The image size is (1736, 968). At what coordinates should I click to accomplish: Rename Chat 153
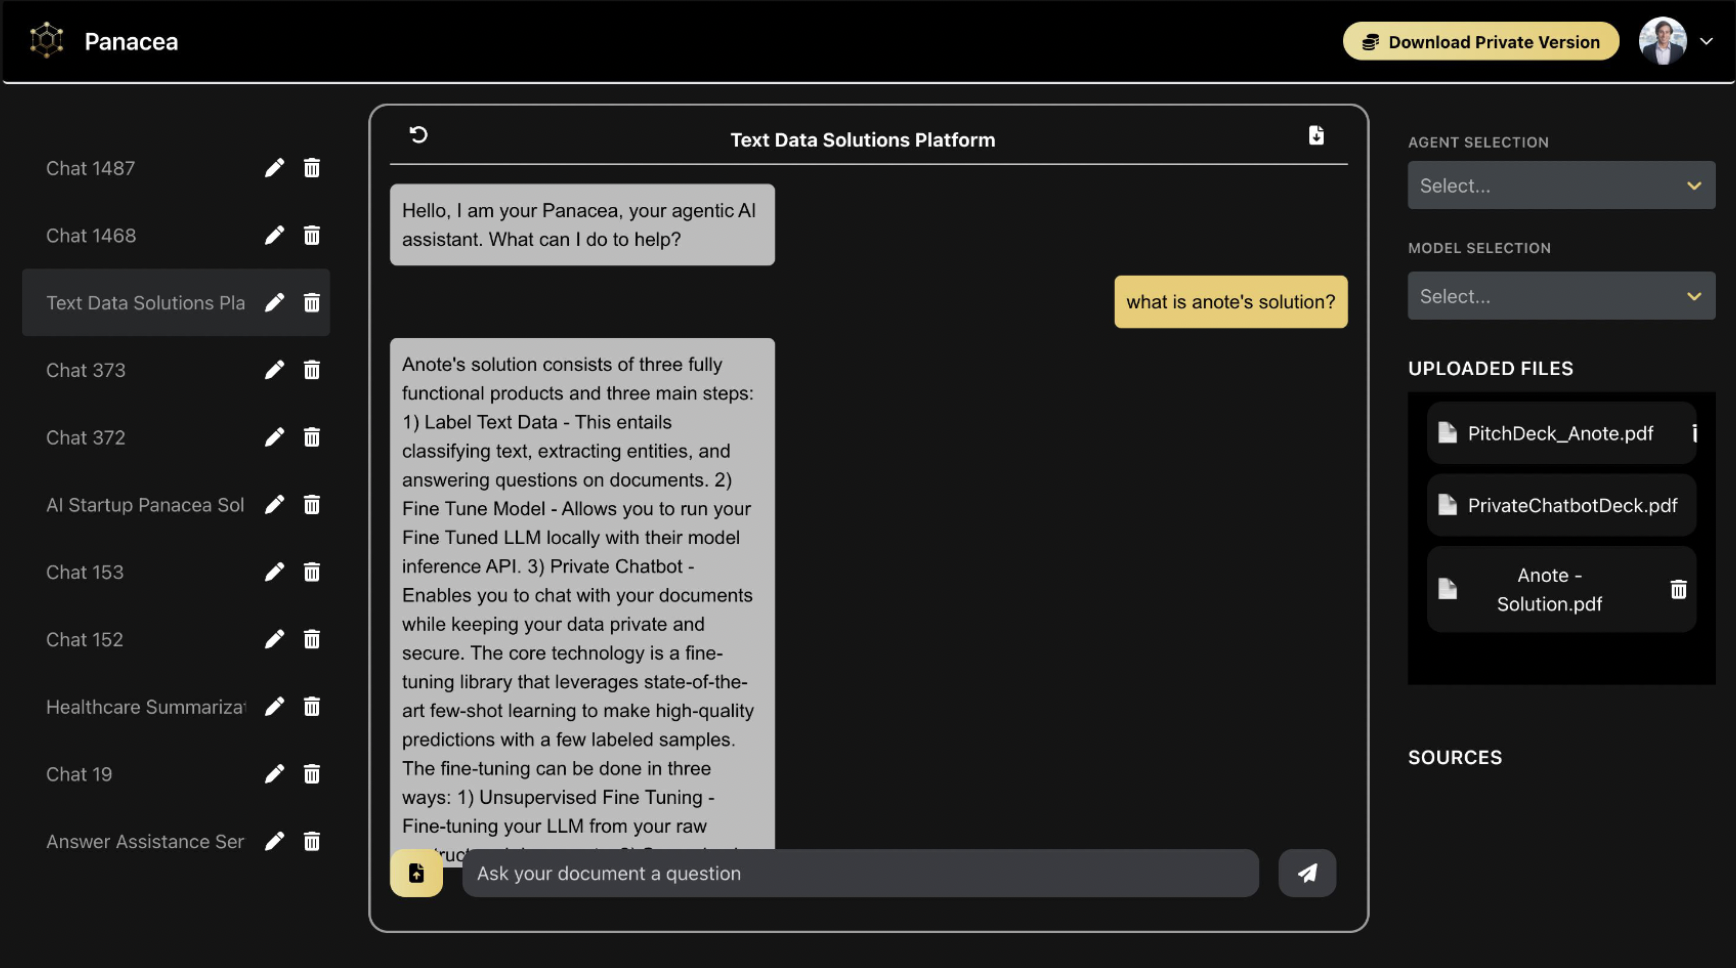point(274,572)
